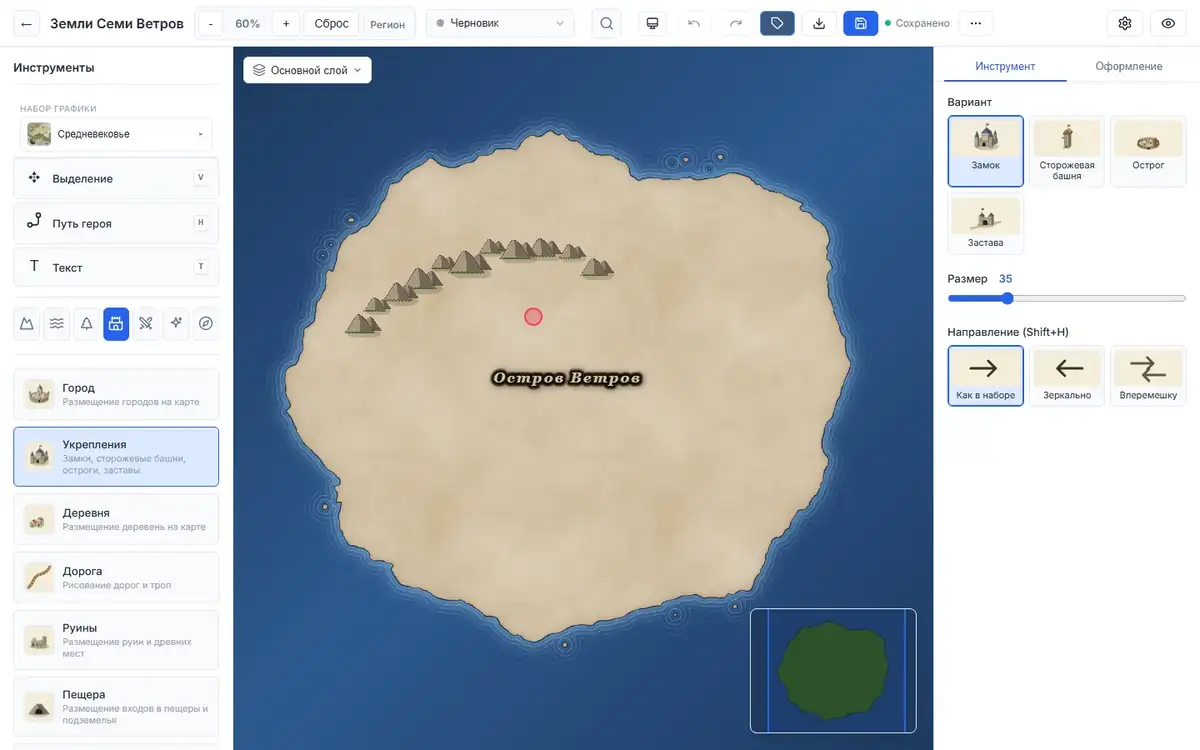Zoom in with the plus button
The image size is (1200, 750).
coord(286,23)
